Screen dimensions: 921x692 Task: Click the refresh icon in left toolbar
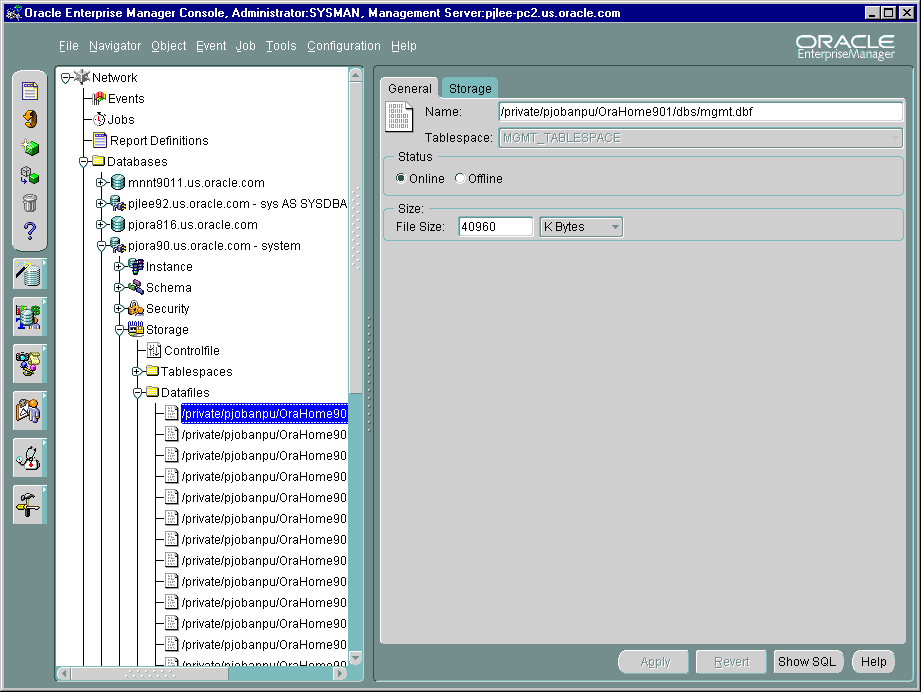(29, 119)
